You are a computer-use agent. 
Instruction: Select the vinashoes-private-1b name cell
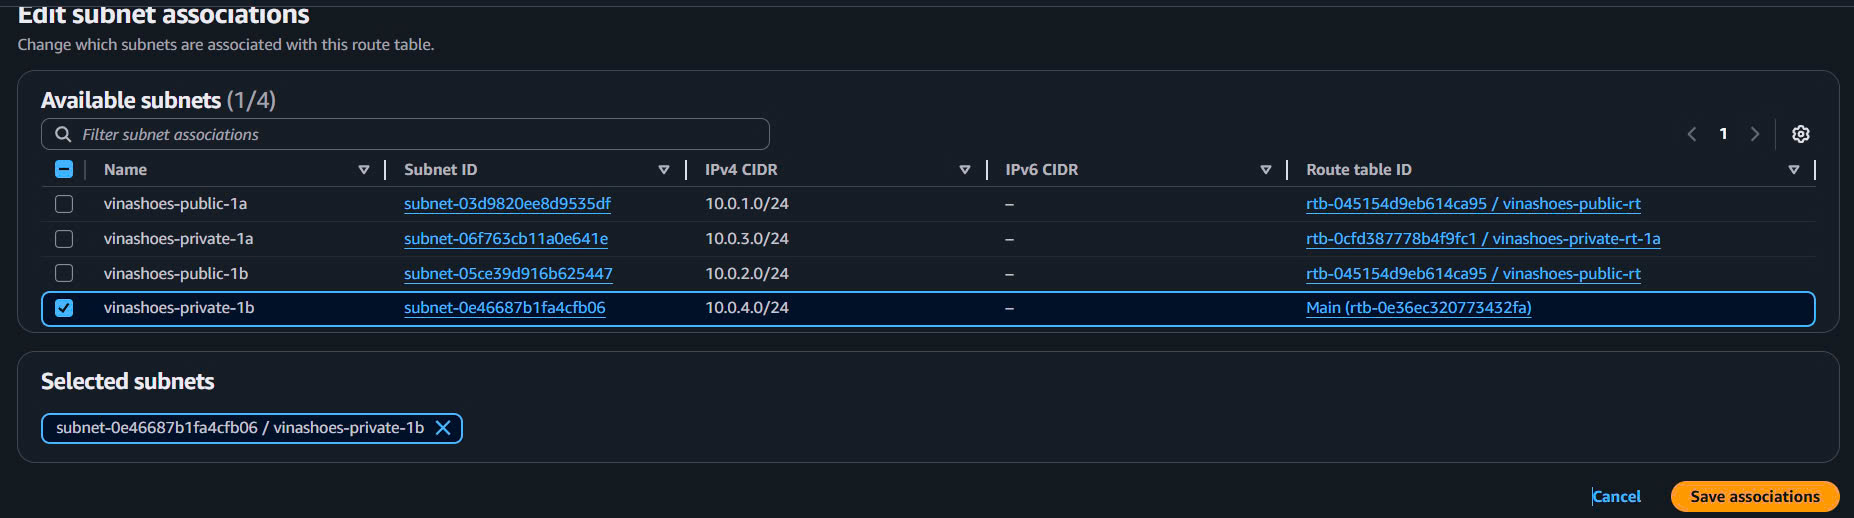pyautogui.click(x=179, y=308)
